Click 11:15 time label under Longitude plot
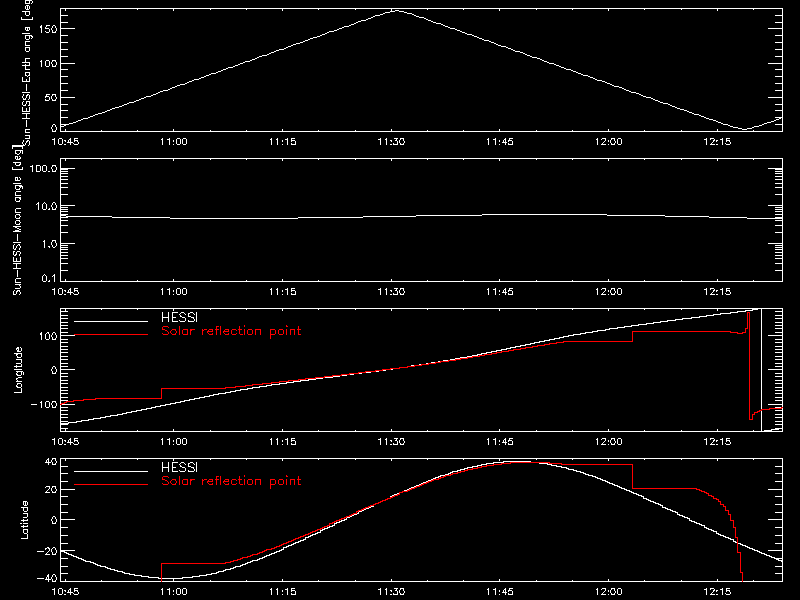800x600 pixels. point(283,442)
